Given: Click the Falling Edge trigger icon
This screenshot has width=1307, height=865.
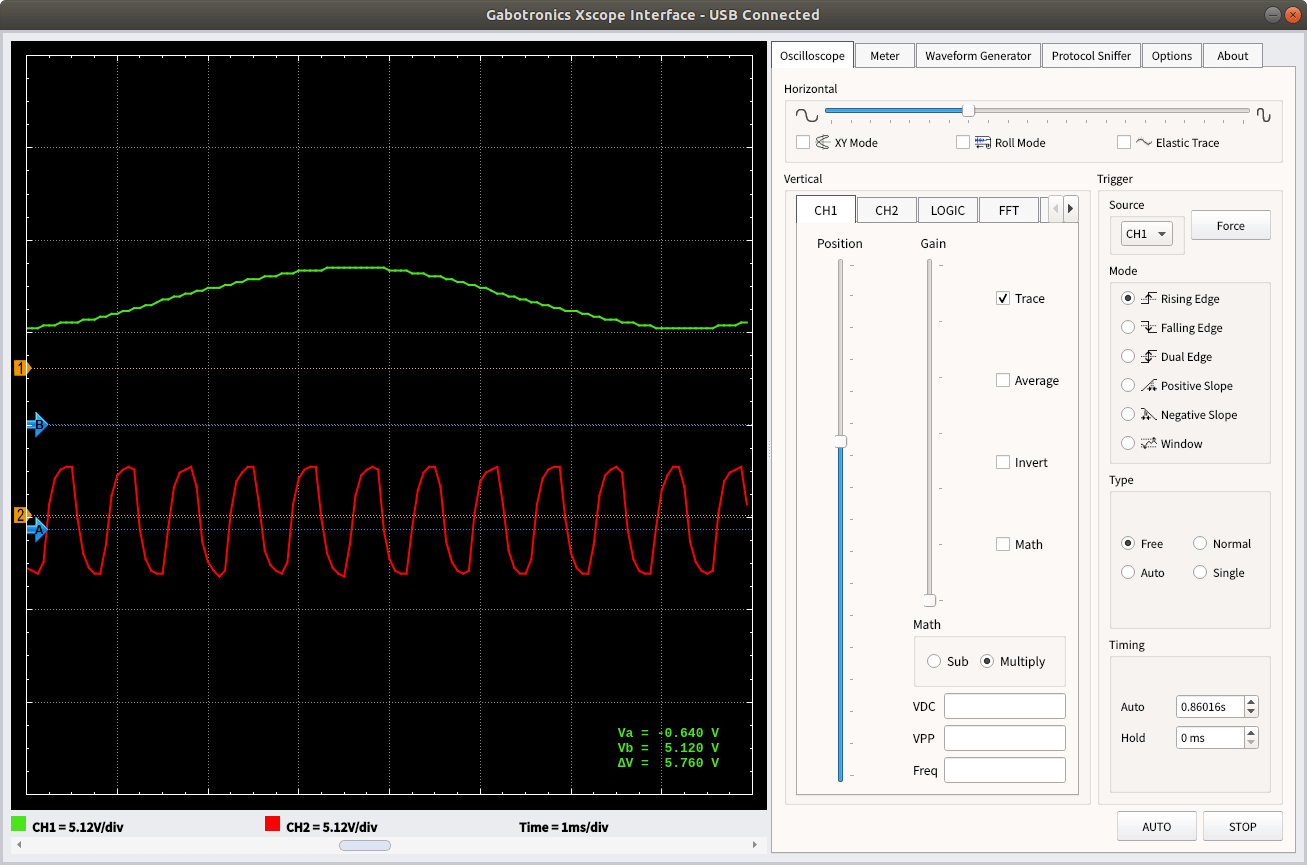Looking at the screenshot, I should click(x=1149, y=327).
